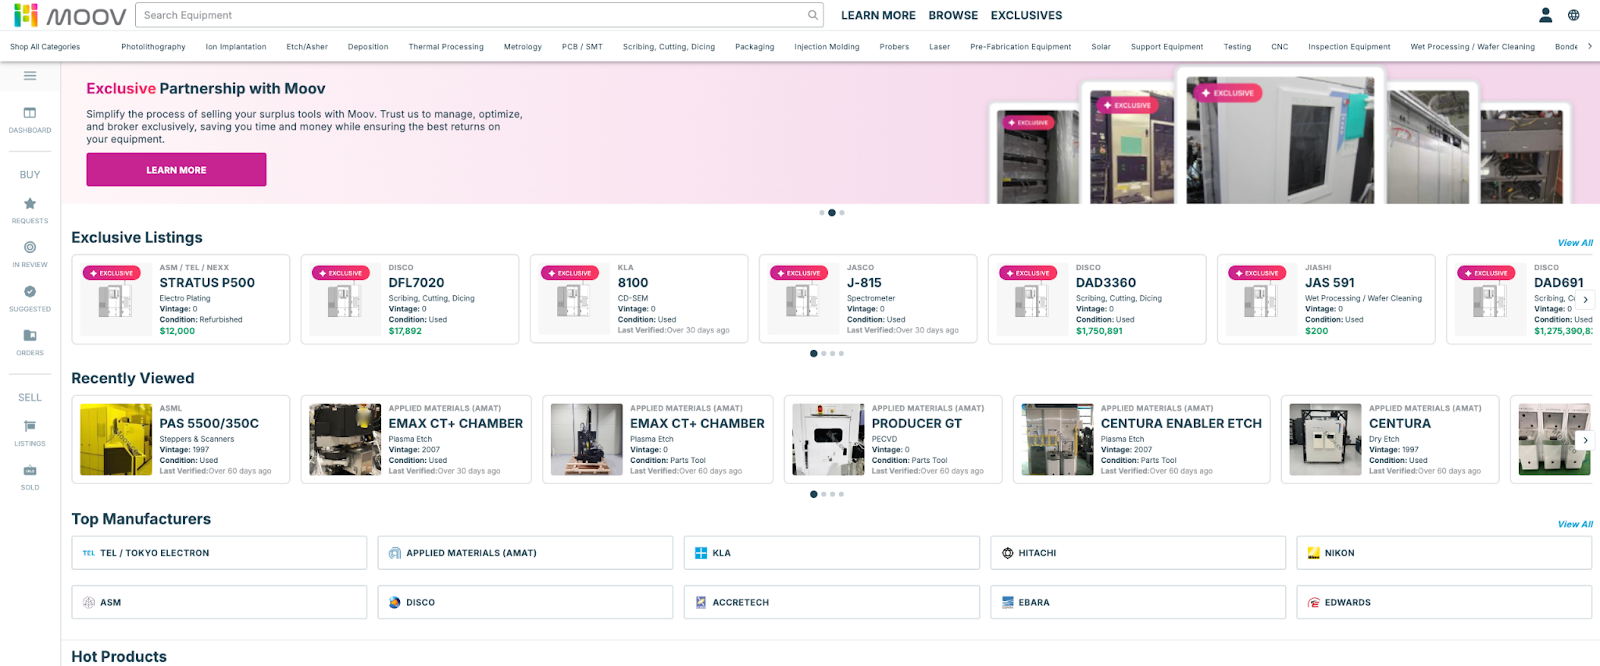Open the Dashboard sidebar icon
Viewport: 1600px width, 666px height.
tap(30, 113)
